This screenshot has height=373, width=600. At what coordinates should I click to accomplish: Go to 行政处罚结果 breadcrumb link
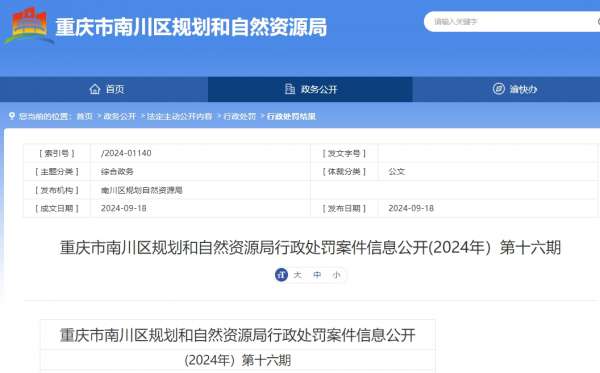pyautogui.click(x=291, y=116)
